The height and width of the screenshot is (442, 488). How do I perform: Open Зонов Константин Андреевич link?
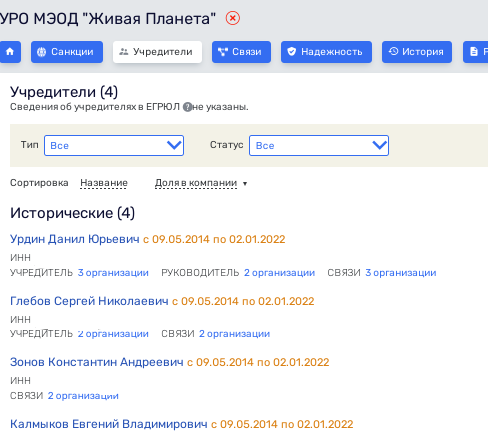[x=97, y=362]
